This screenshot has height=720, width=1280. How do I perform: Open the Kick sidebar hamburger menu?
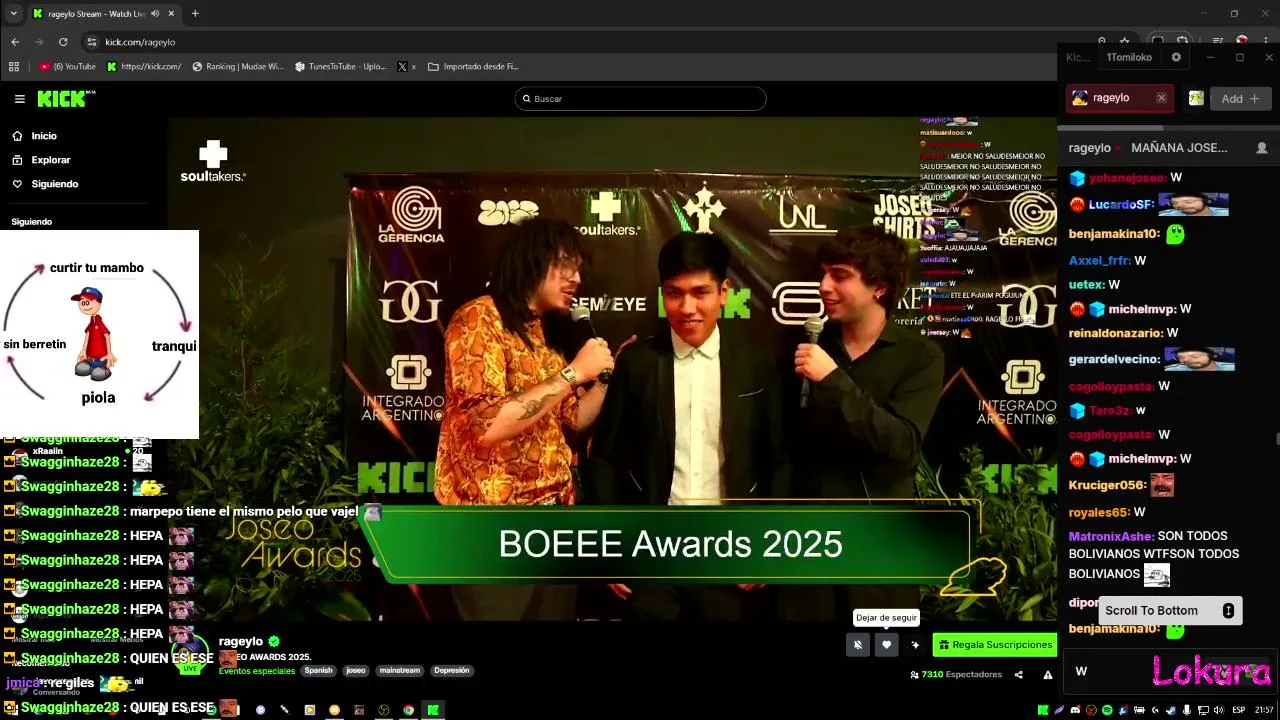19,99
